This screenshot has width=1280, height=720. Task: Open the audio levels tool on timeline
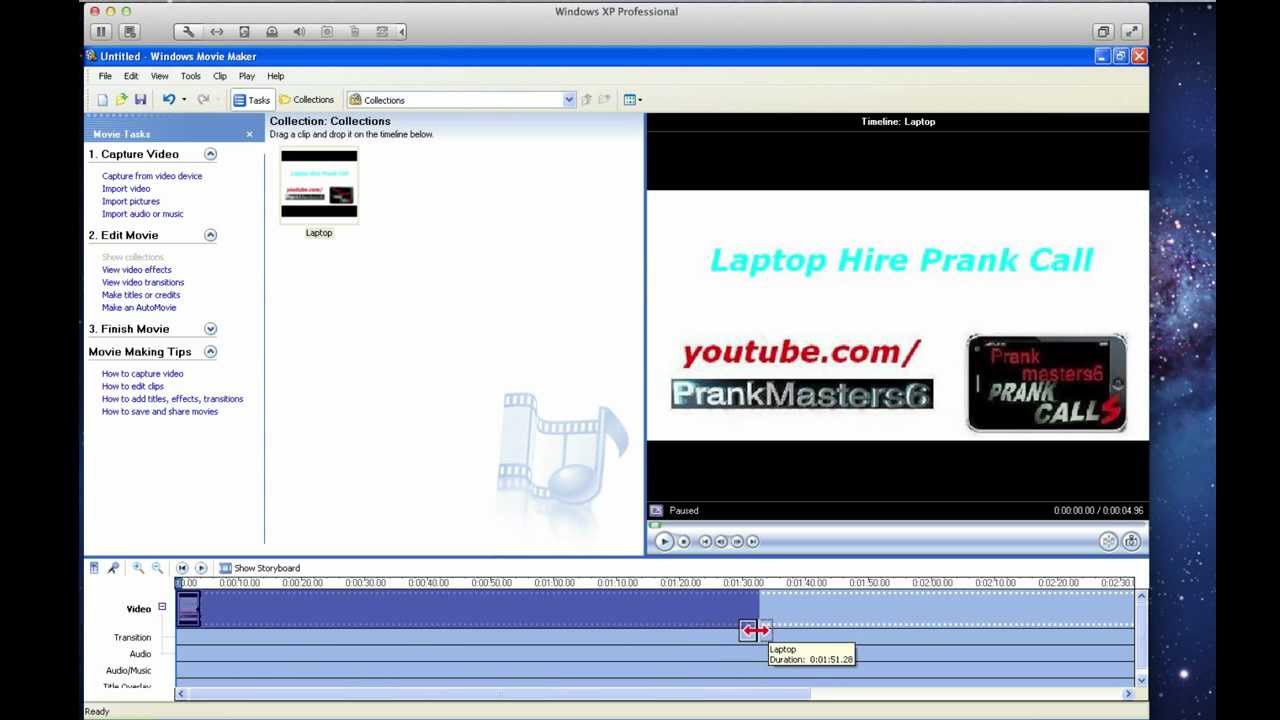[94, 568]
